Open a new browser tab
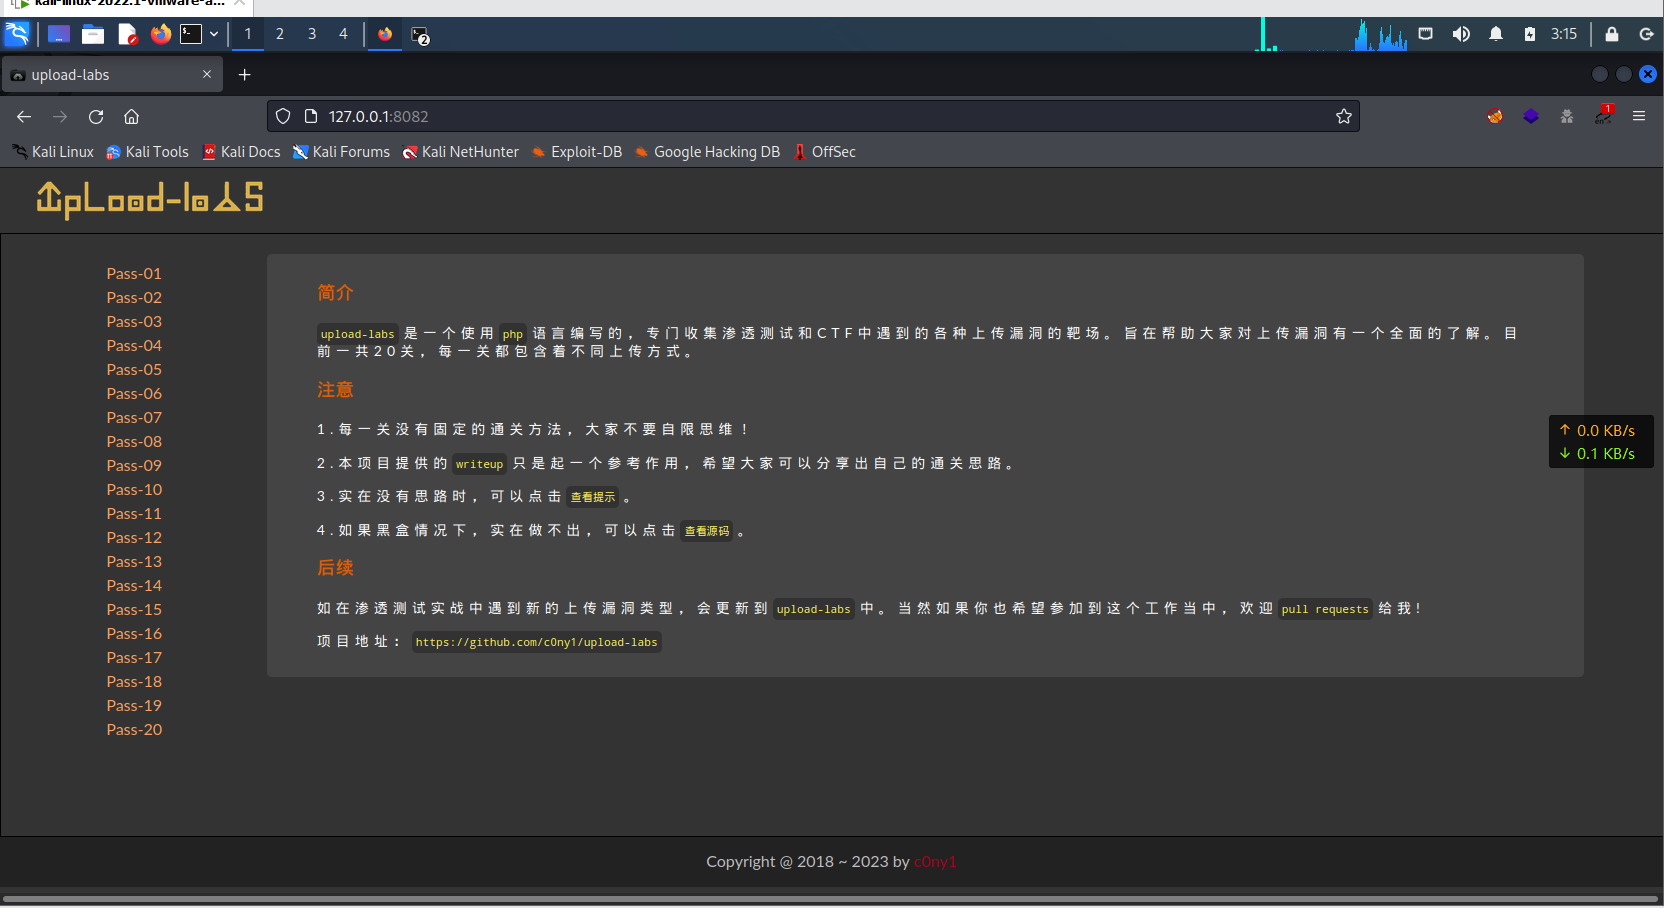Screen dimensions: 1664x908 pyautogui.click(x=244, y=75)
